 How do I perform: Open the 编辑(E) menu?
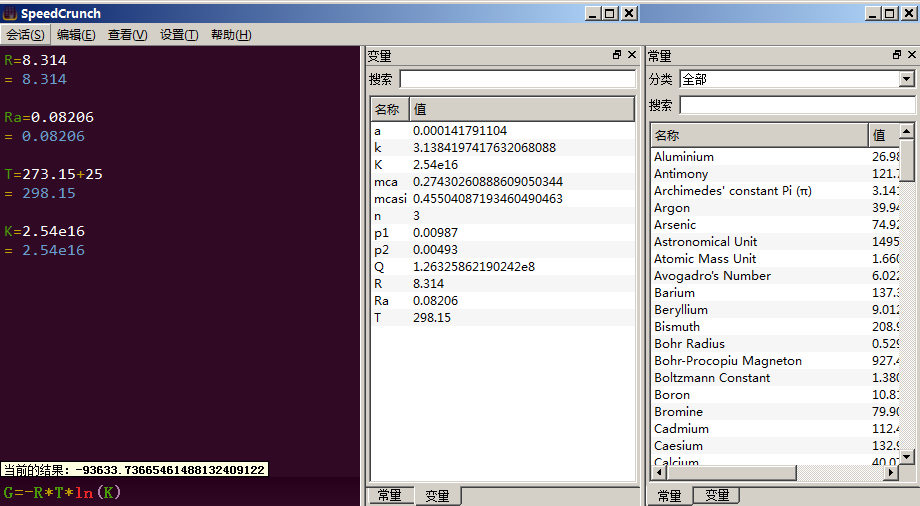click(x=76, y=35)
